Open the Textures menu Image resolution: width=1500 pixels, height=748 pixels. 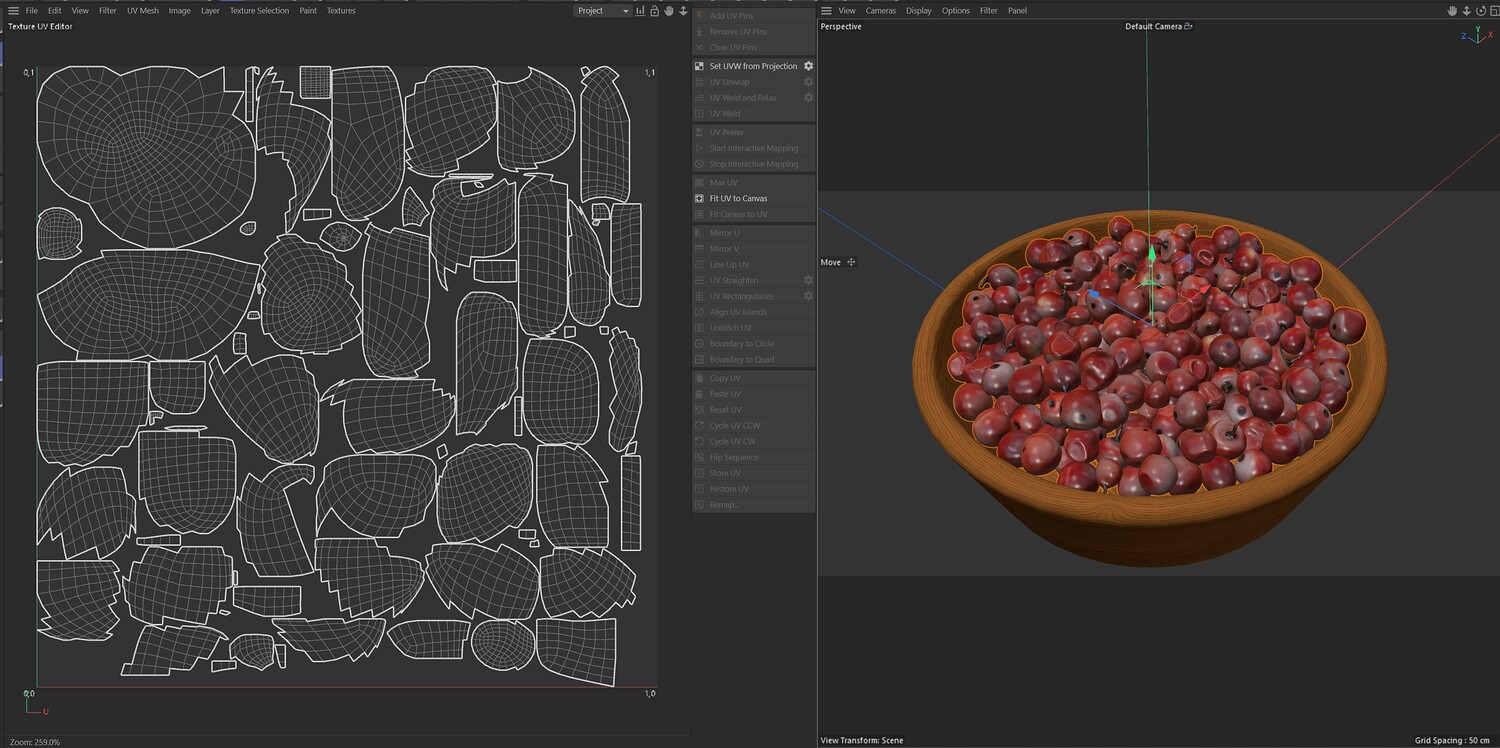tap(341, 11)
